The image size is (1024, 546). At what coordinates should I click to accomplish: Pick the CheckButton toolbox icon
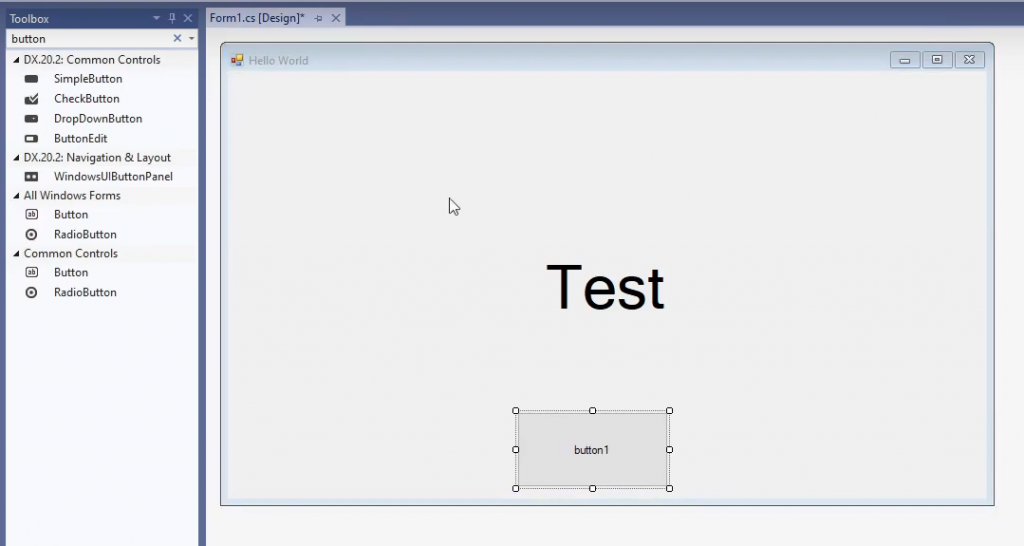(31, 99)
